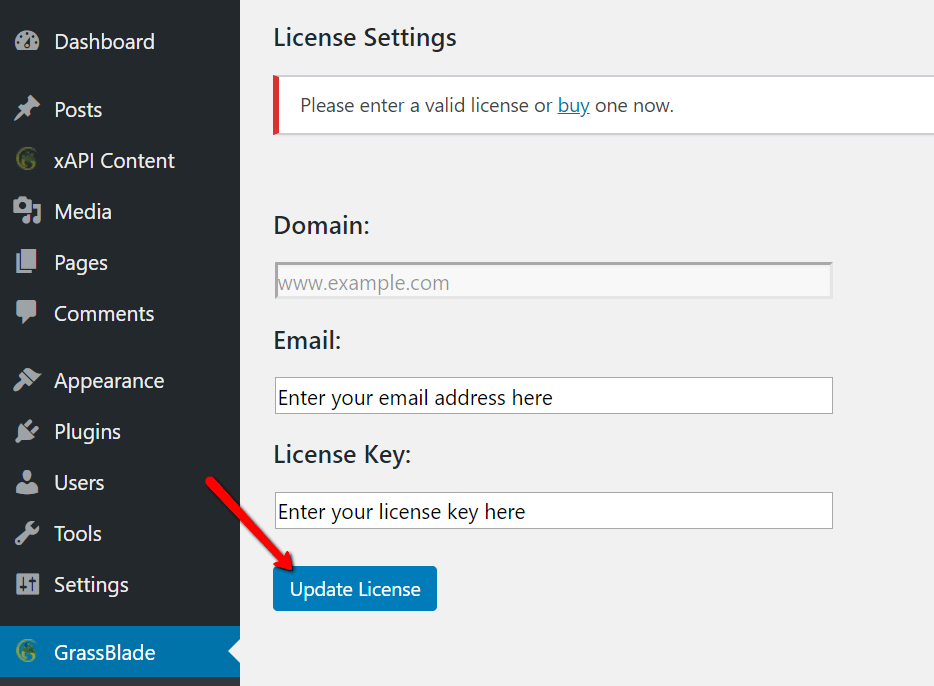Click the xAPI Content GrassBlade icon
The width and height of the screenshot is (934, 686).
point(27,160)
